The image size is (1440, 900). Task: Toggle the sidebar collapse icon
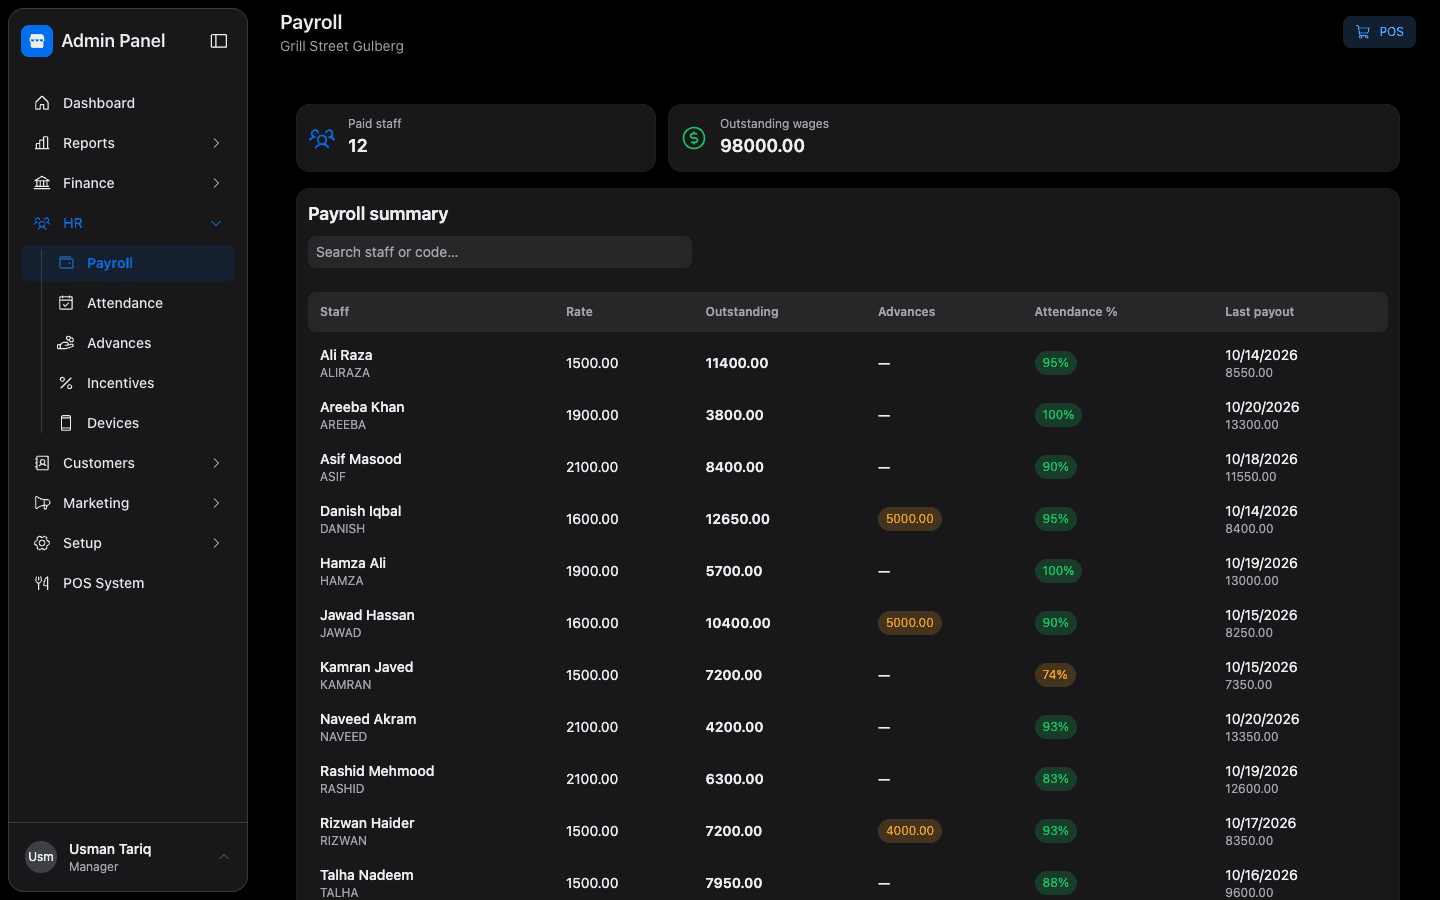click(219, 41)
